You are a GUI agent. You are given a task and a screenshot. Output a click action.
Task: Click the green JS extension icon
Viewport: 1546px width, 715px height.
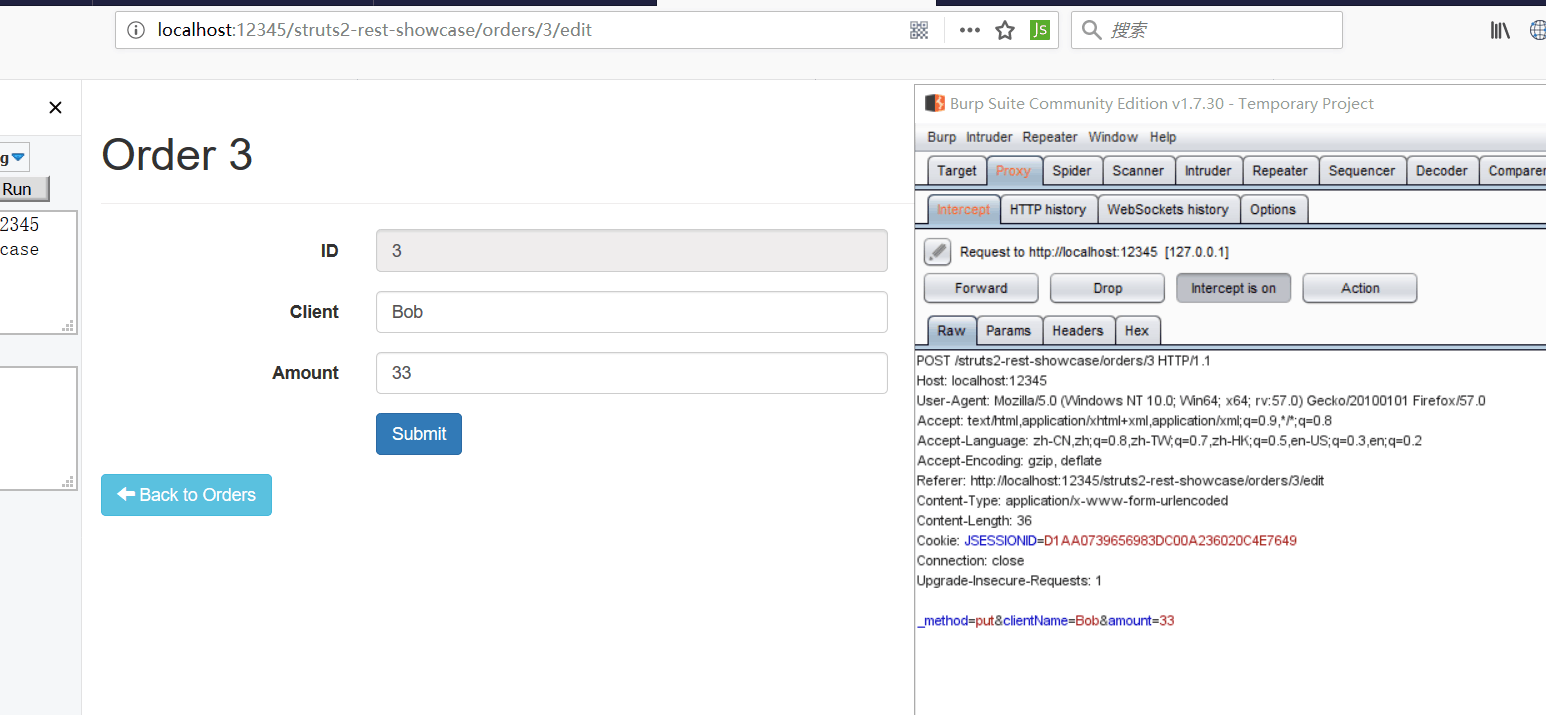1040,30
